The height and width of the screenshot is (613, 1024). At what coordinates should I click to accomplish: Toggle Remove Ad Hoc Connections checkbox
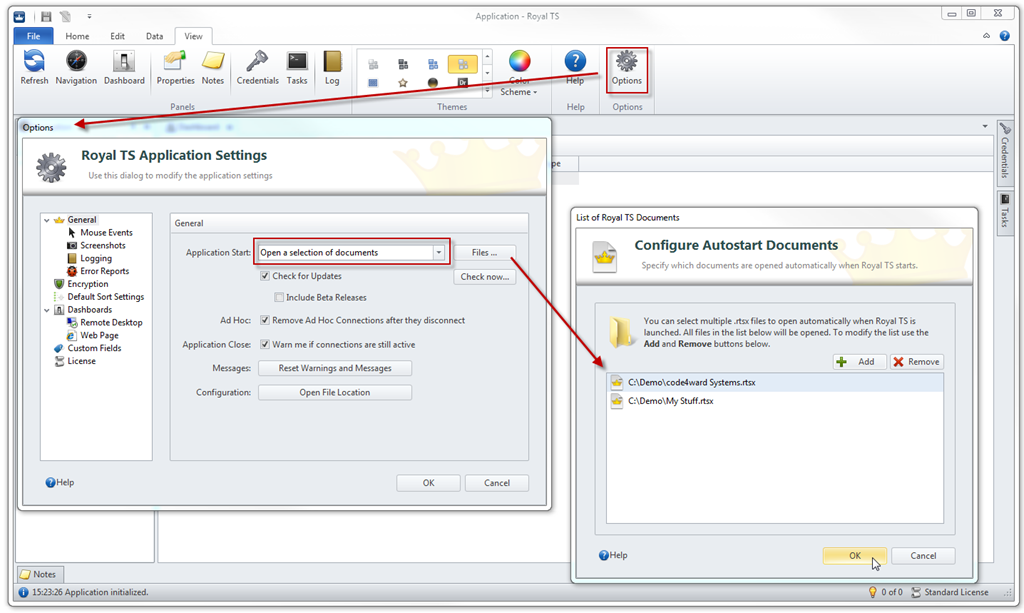pos(264,321)
